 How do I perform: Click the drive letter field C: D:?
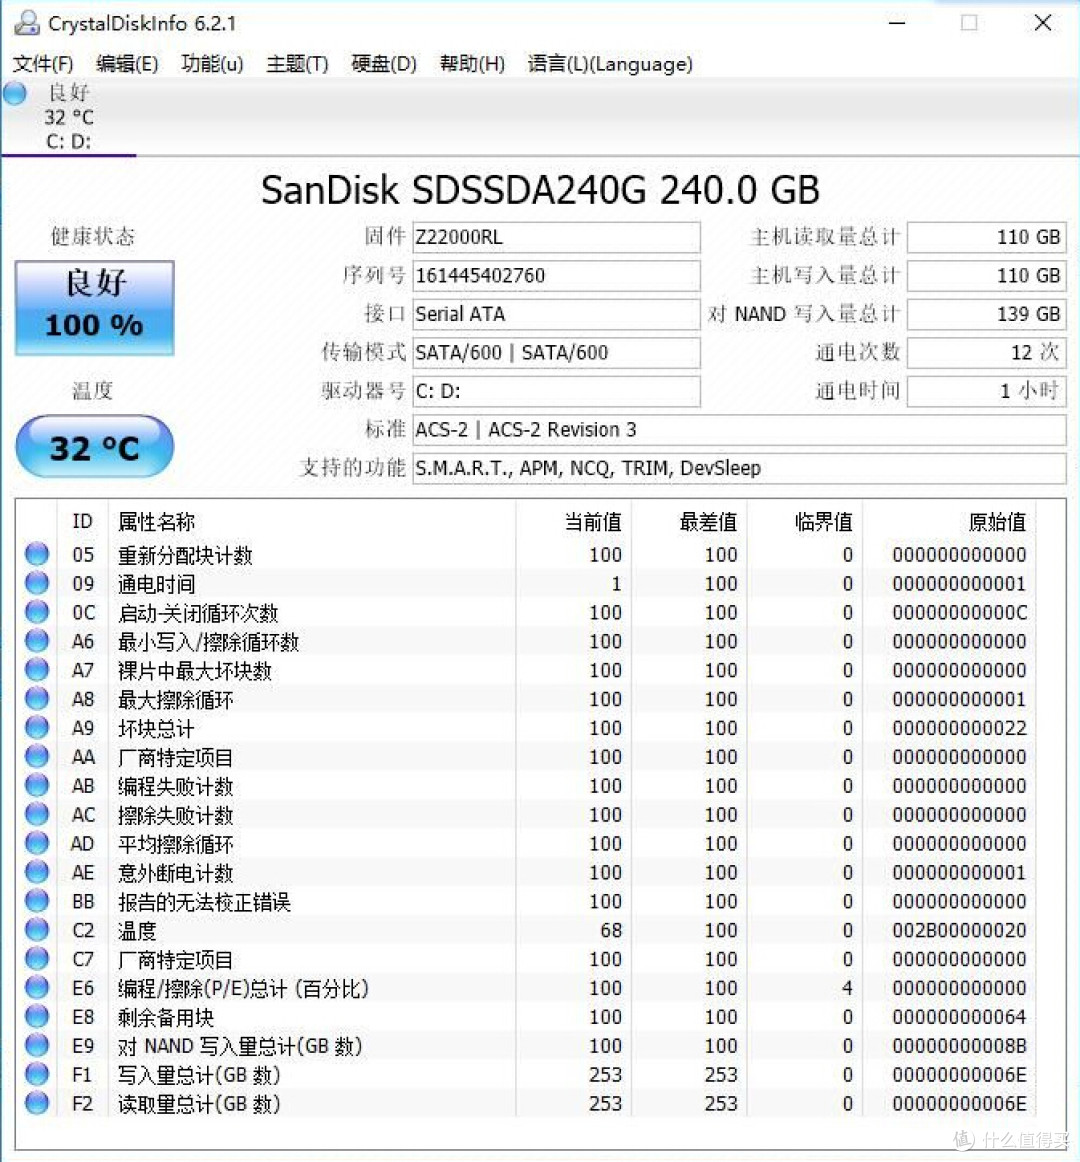[x=556, y=391]
